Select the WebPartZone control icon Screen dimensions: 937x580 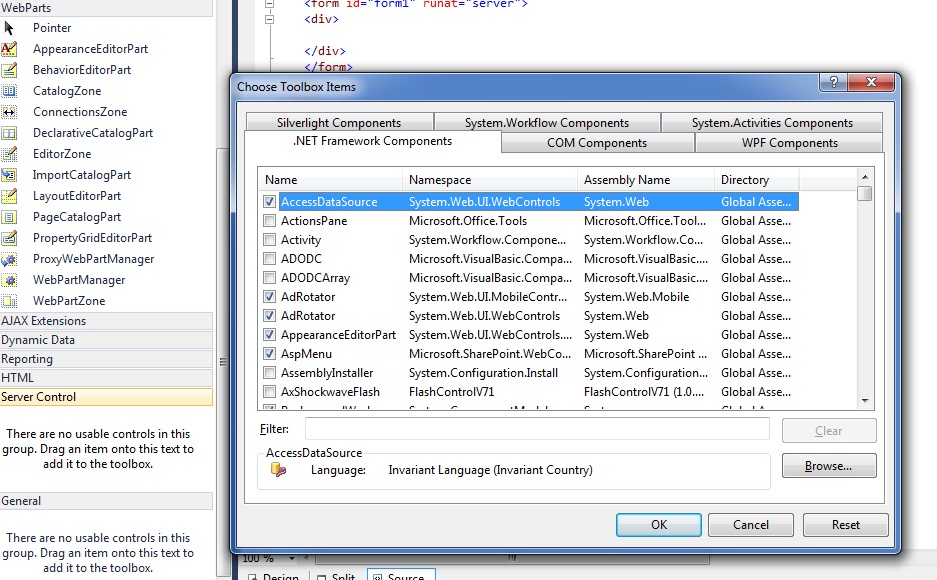click(15, 300)
